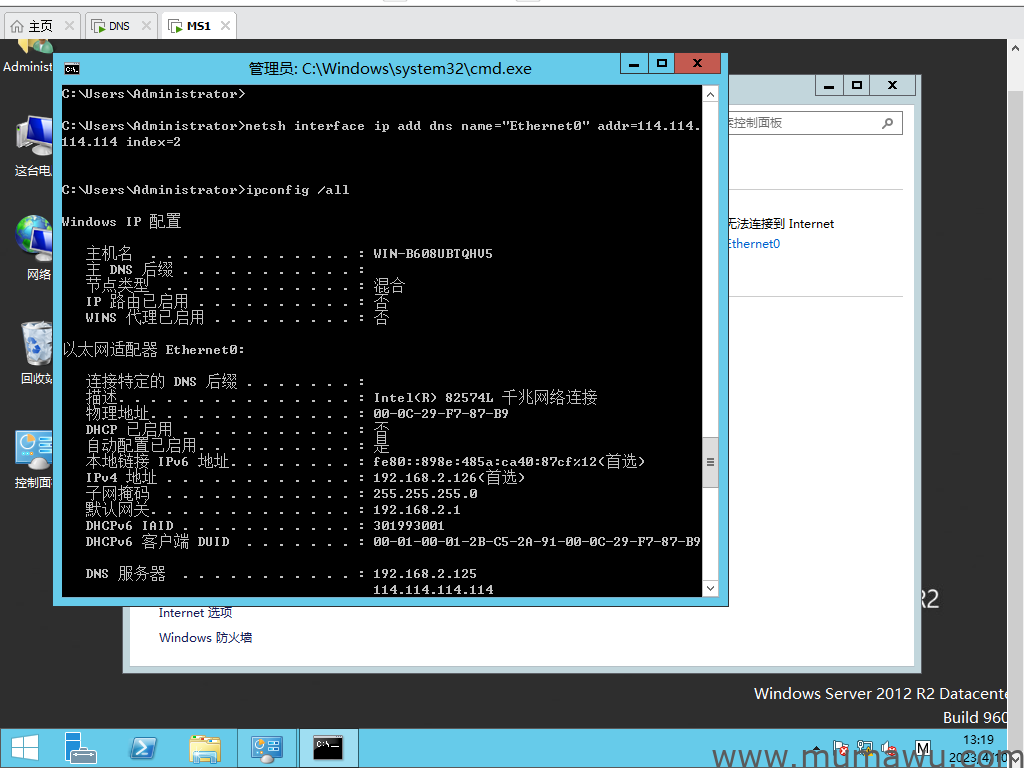Open the Internet 选项 link
The height and width of the screenshot is (768, 1024).
[195, 613]
